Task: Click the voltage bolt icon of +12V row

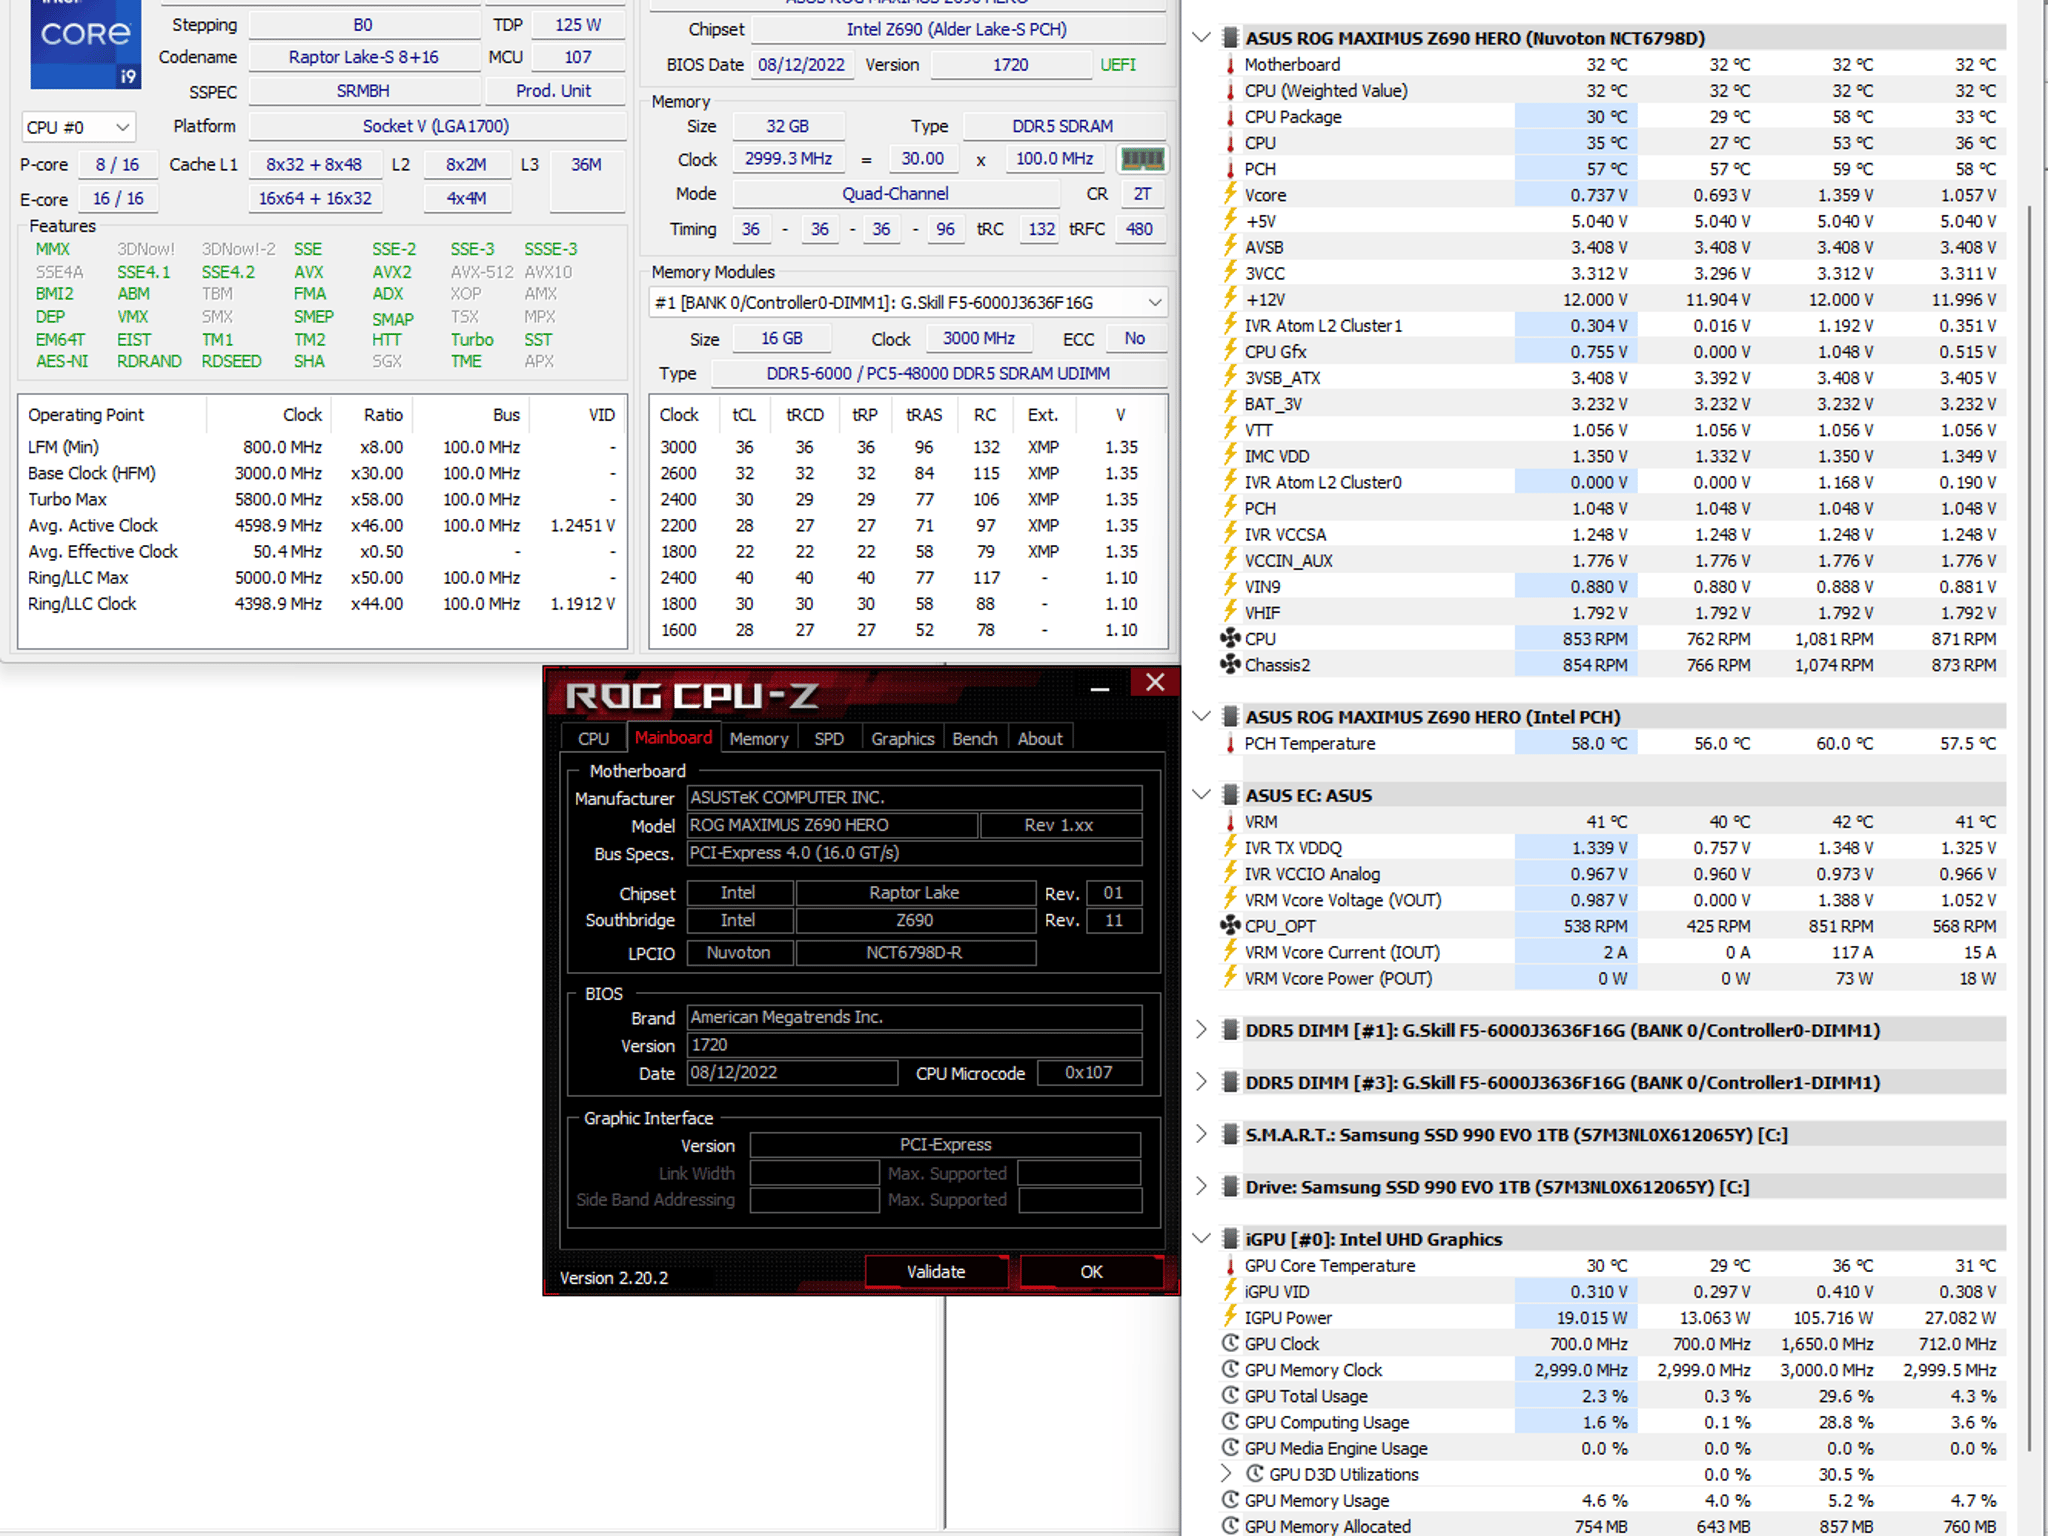Action: click(x=1230, y=298)
